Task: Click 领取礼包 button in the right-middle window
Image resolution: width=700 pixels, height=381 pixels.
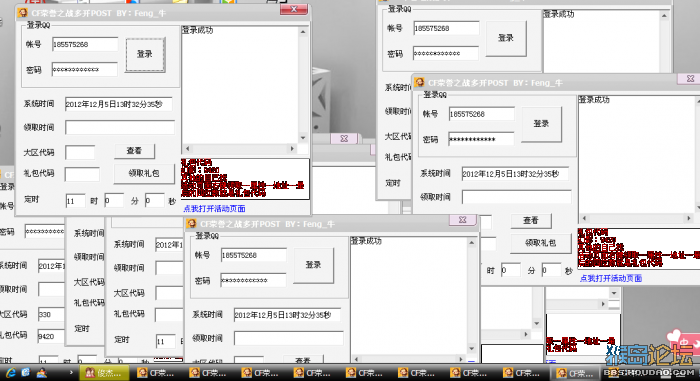Action: [541, 243]
